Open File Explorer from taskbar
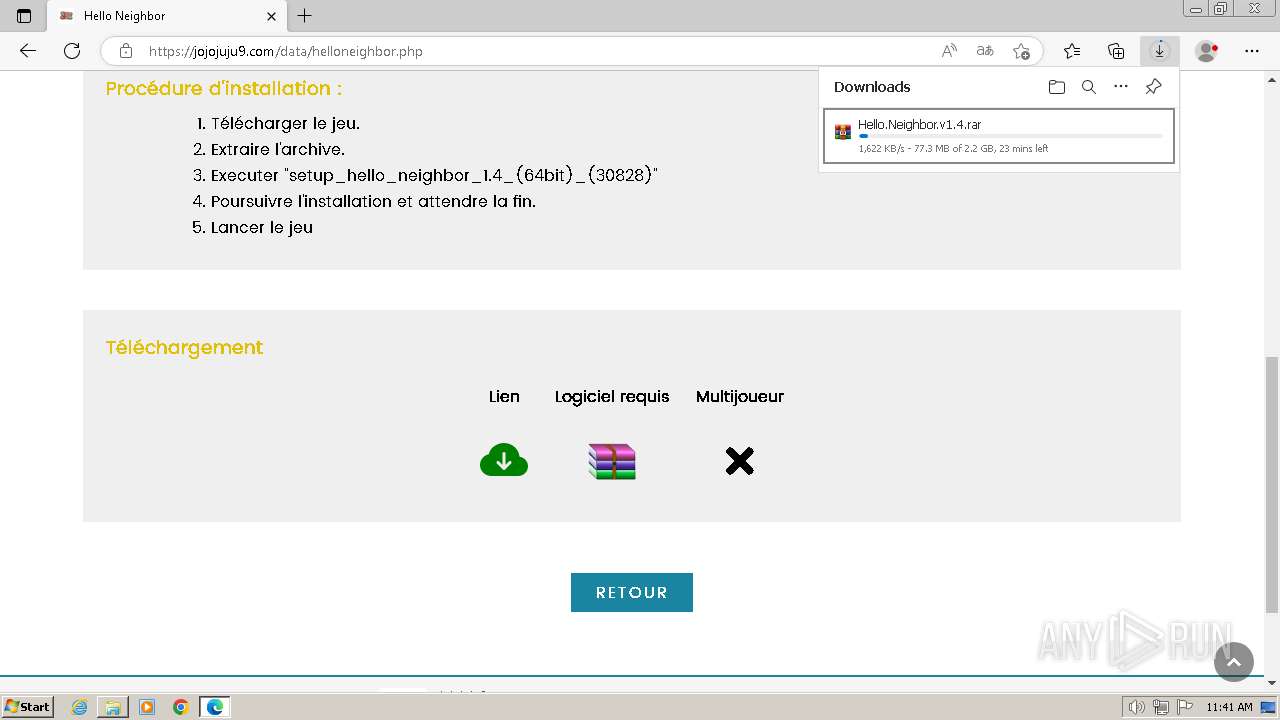This screenshot has width=1280, height=720. point(113,707)
